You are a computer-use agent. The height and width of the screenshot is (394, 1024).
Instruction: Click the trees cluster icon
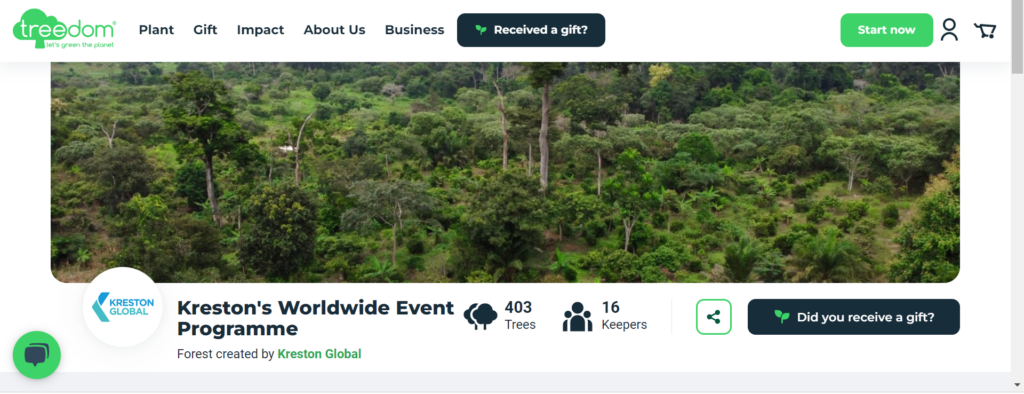pos(481,316)
